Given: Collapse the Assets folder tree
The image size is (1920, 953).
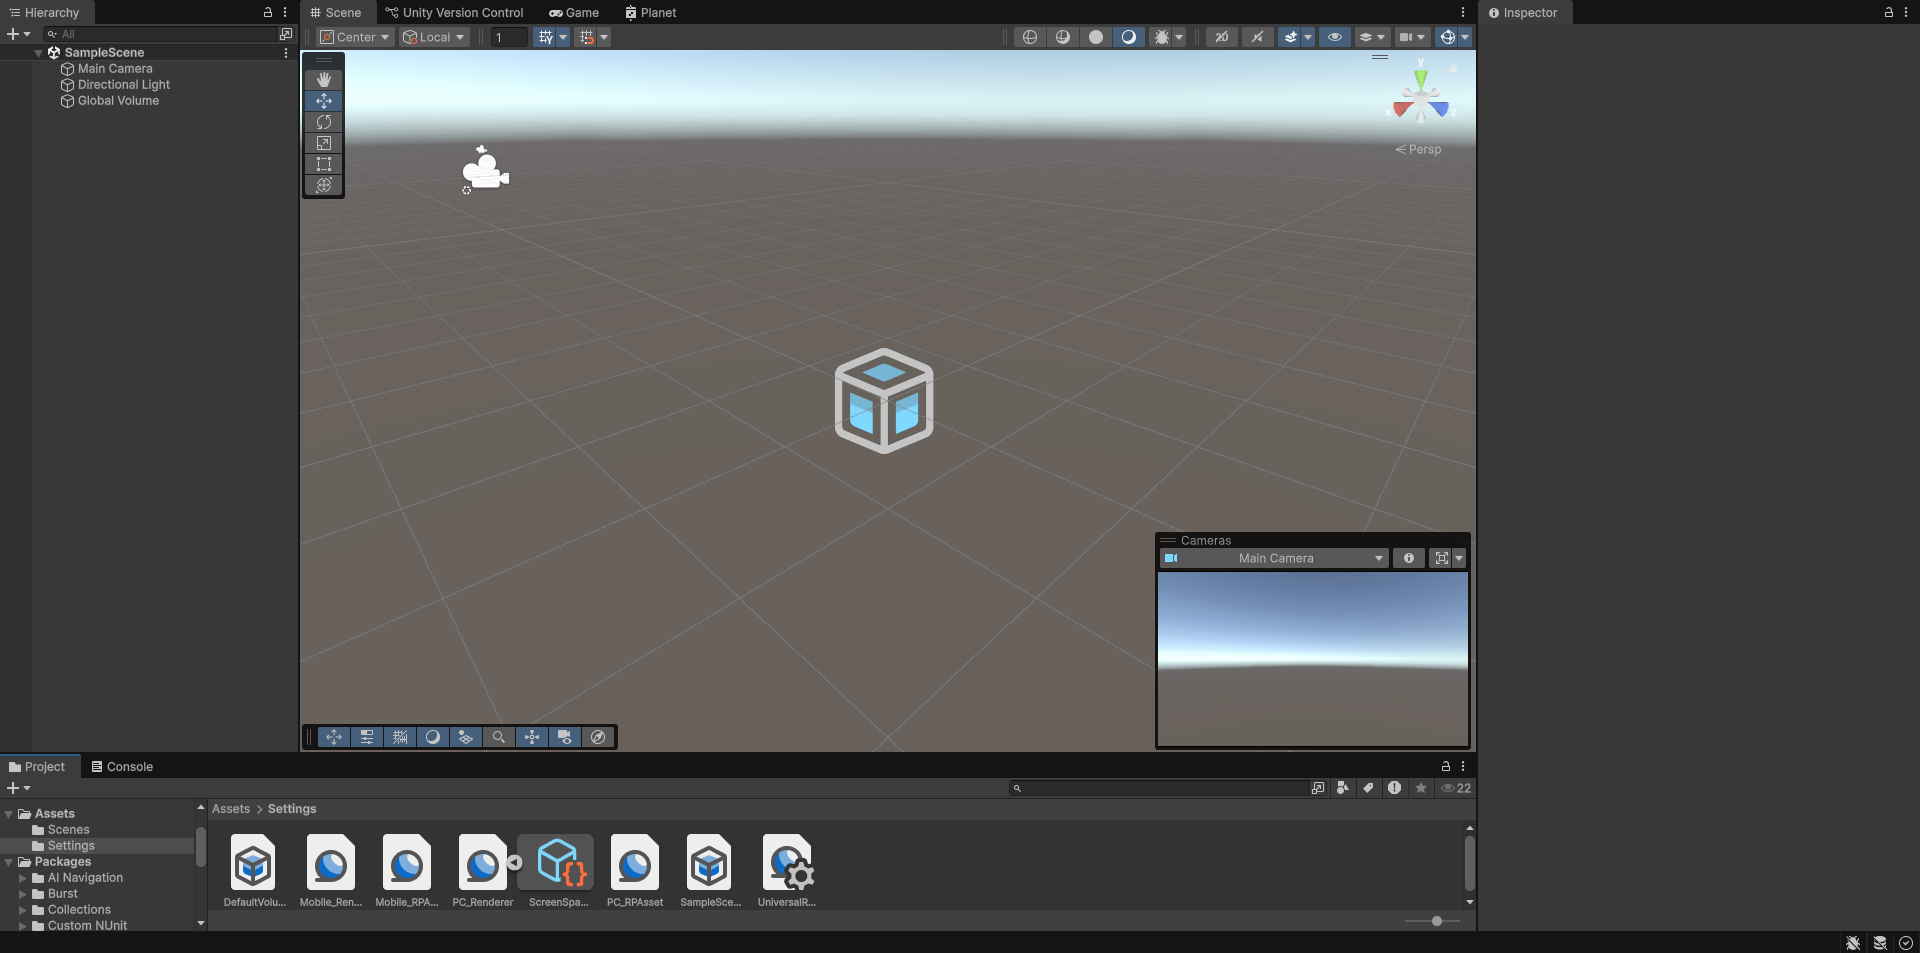Looking at the screenshot, I should (x=9, y=814).
